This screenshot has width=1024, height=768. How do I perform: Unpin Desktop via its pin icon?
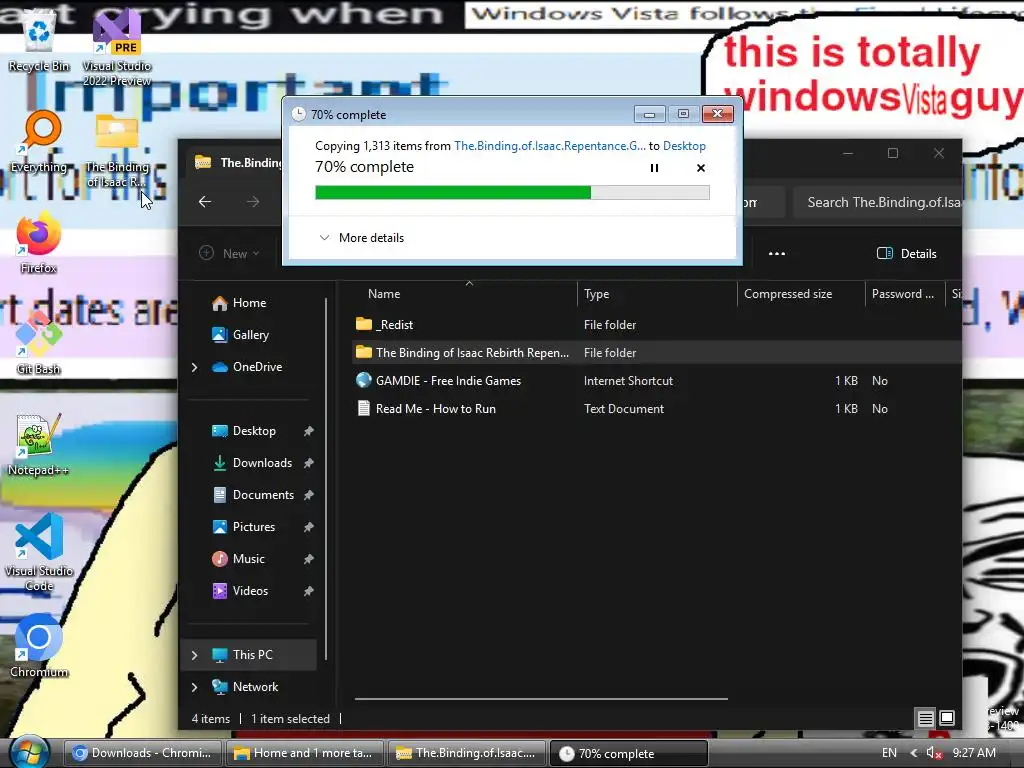[x=308, y=431]
